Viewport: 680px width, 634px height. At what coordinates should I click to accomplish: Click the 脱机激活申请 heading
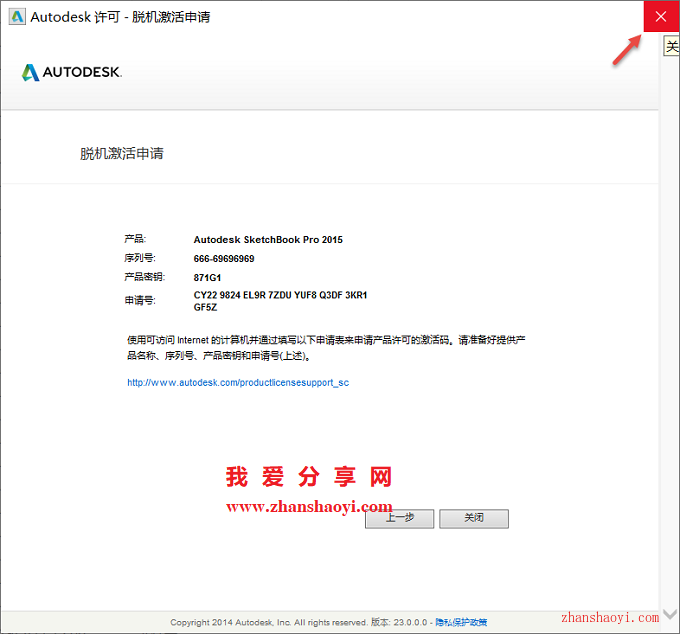(x=122, y=154)
